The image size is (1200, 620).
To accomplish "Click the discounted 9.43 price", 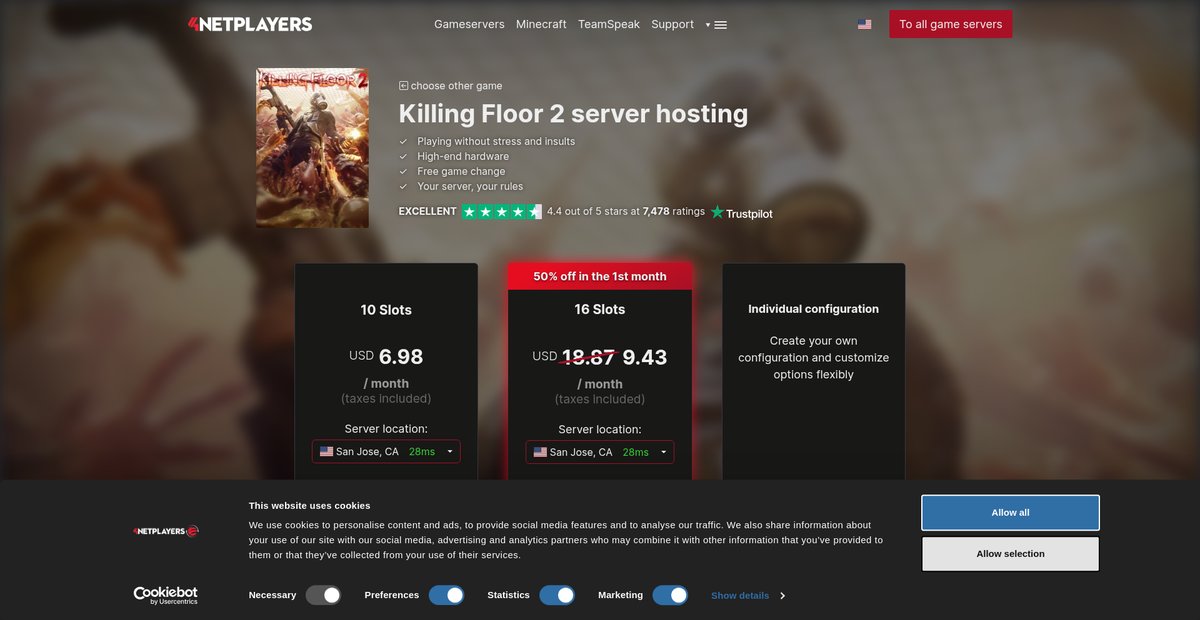I will 645,357.
